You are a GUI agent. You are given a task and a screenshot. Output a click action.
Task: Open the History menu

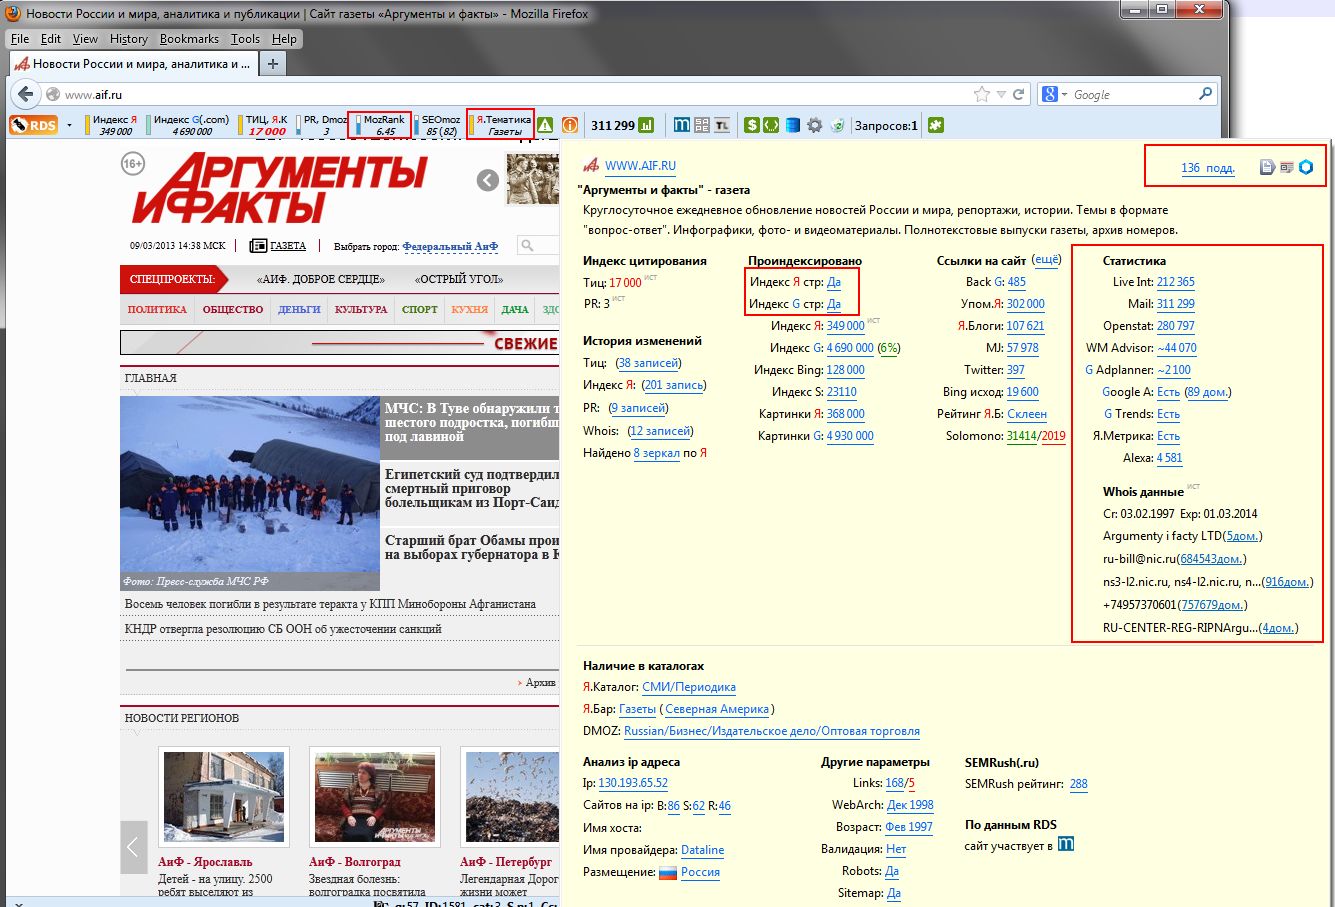pyautogui.click(x=129, y=39)
